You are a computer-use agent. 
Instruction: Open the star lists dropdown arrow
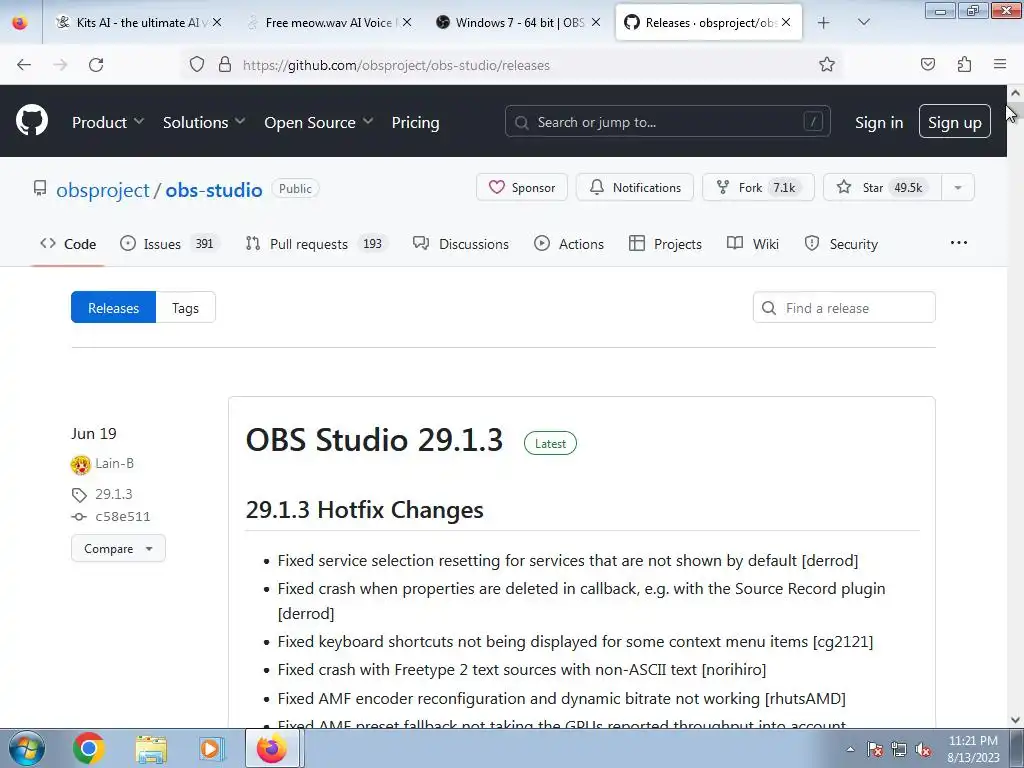coord(958,187)
